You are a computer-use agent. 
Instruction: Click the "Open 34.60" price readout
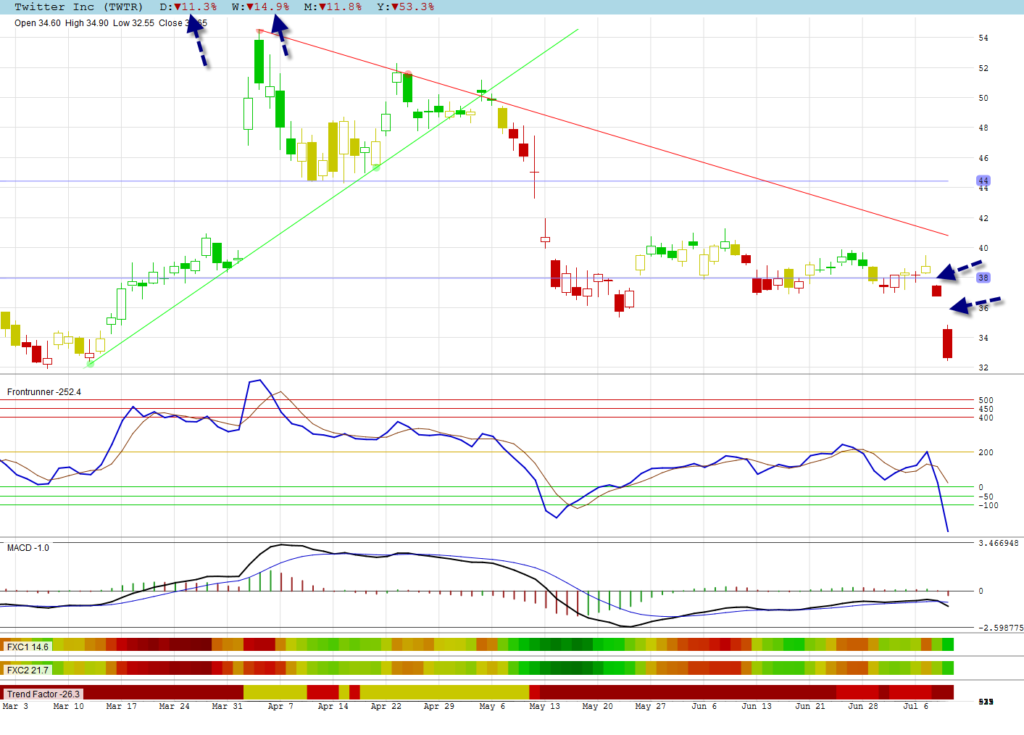click(x=37, y=23)
